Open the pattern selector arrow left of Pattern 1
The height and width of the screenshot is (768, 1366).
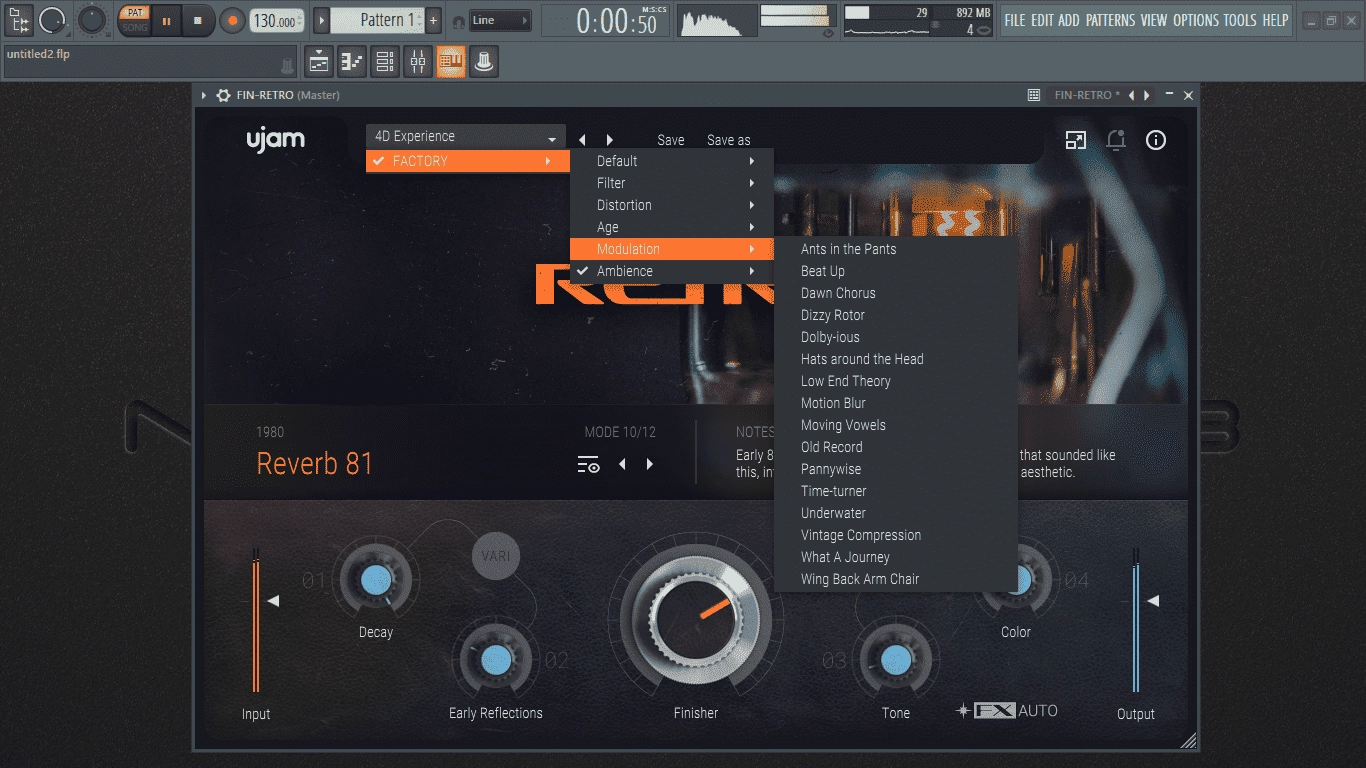(x=321, y=20)
